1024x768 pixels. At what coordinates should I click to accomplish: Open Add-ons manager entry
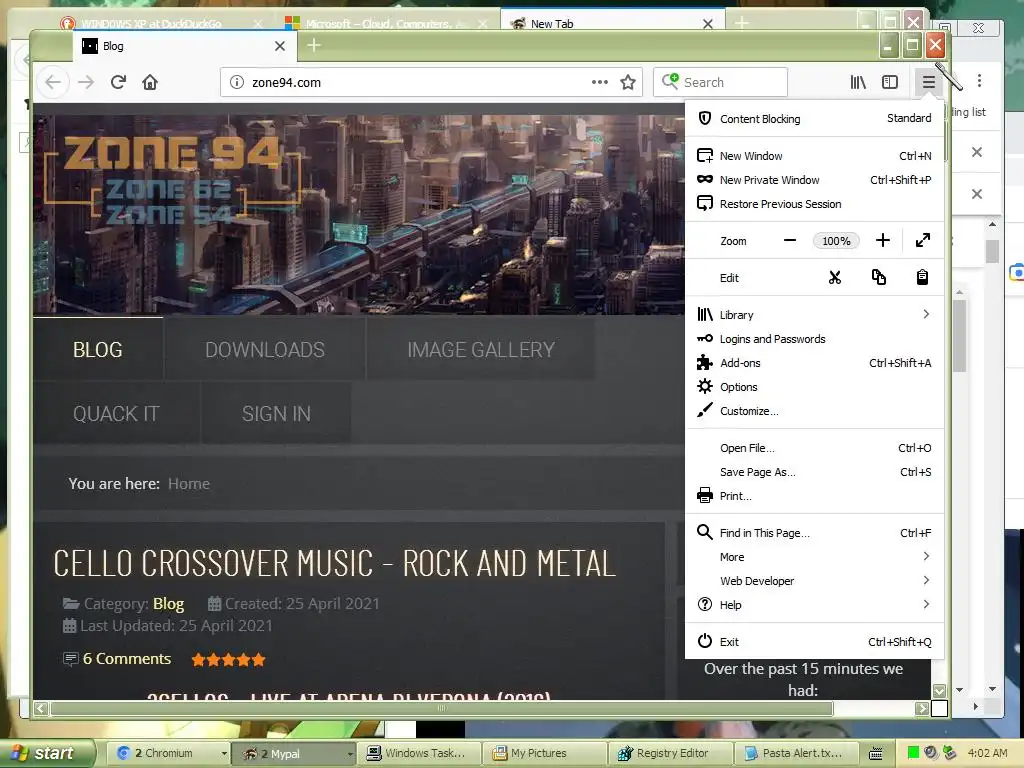coord(814,363)
